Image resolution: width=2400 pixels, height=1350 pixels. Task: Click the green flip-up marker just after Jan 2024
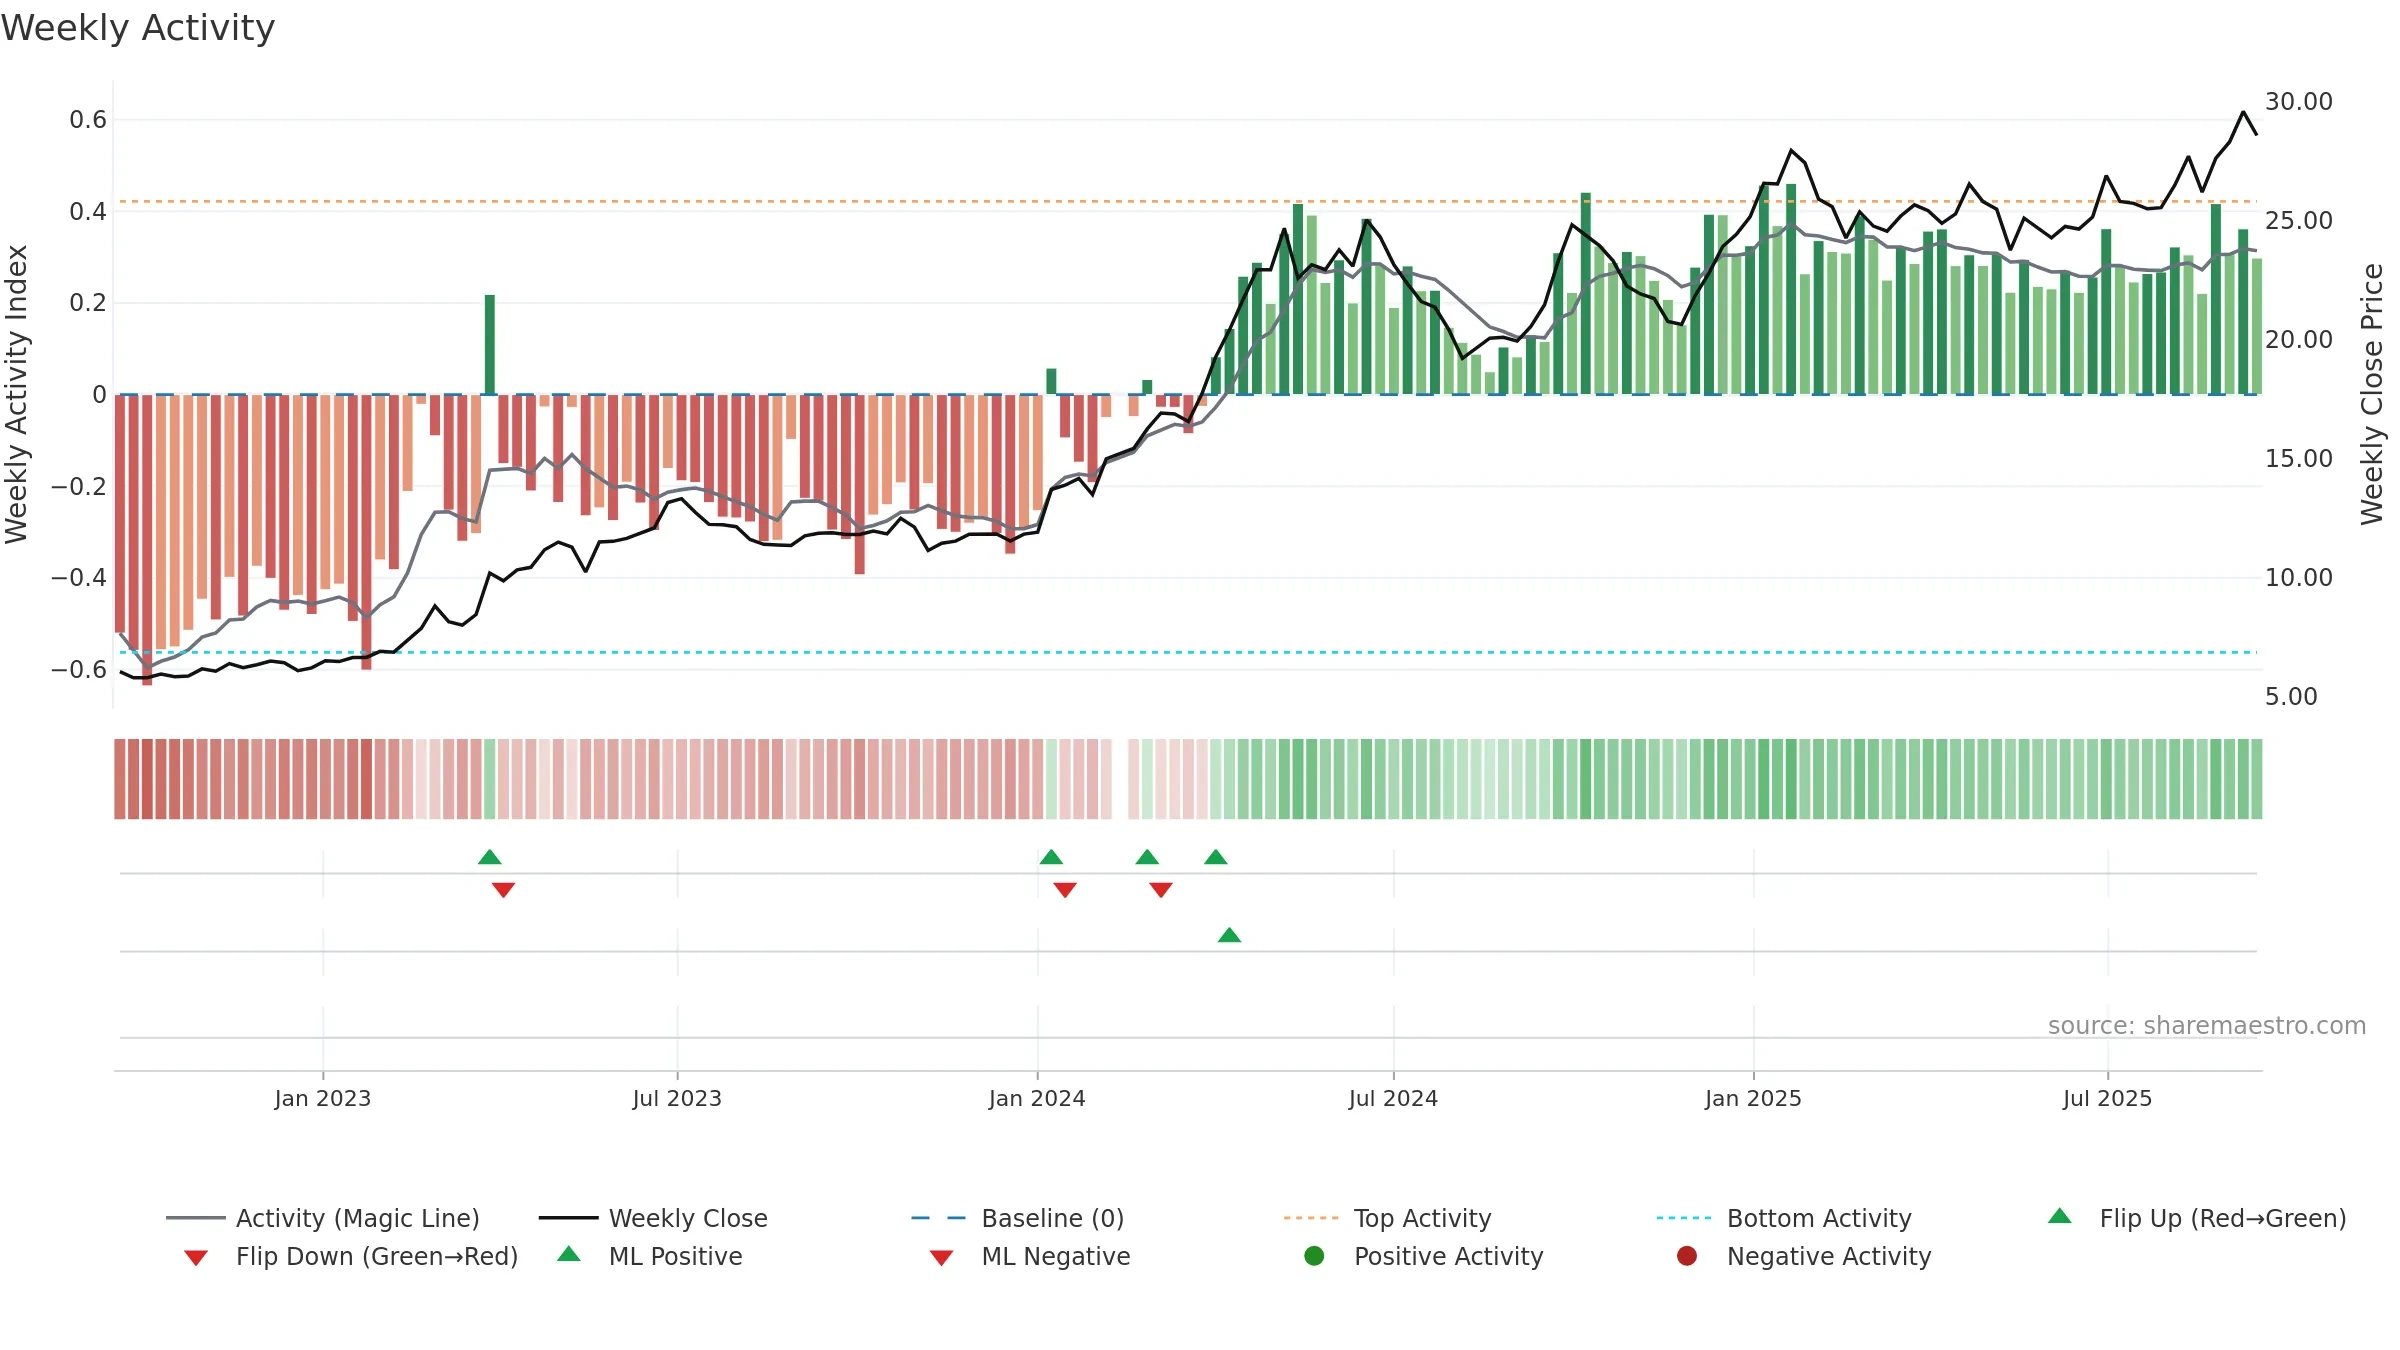click(1051, 857)
